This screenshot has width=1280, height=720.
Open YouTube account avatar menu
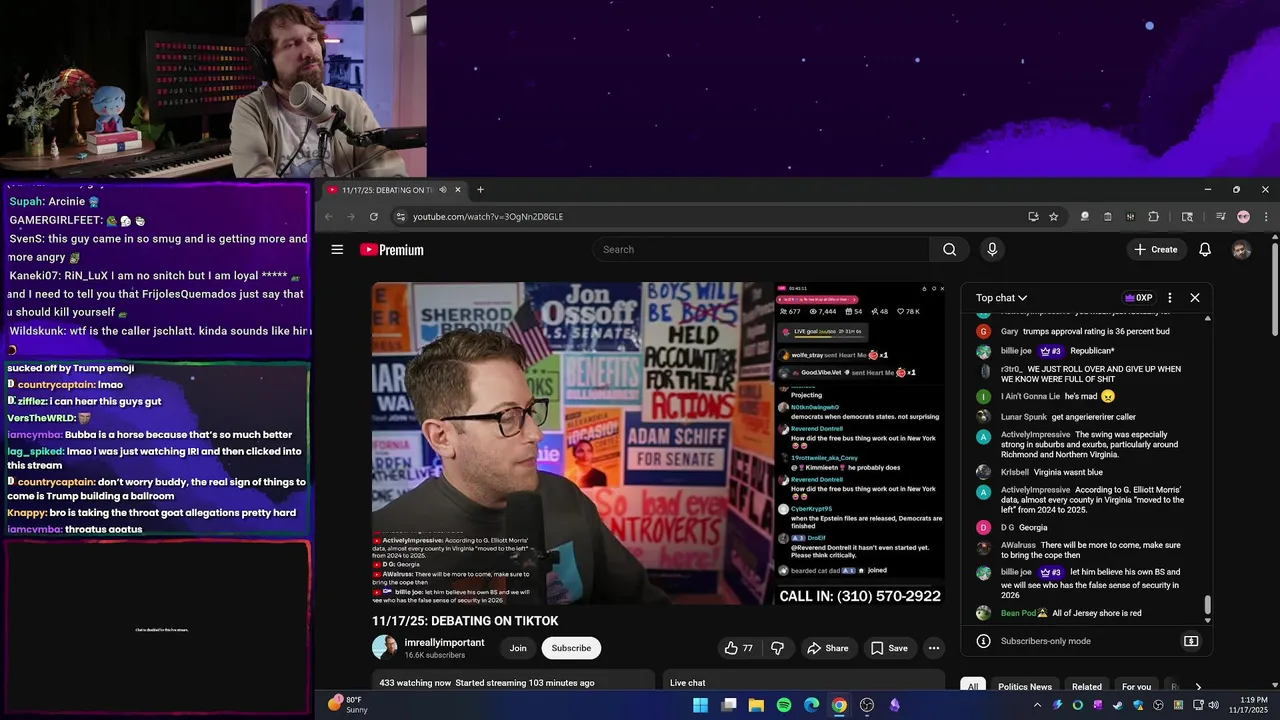1241,250
